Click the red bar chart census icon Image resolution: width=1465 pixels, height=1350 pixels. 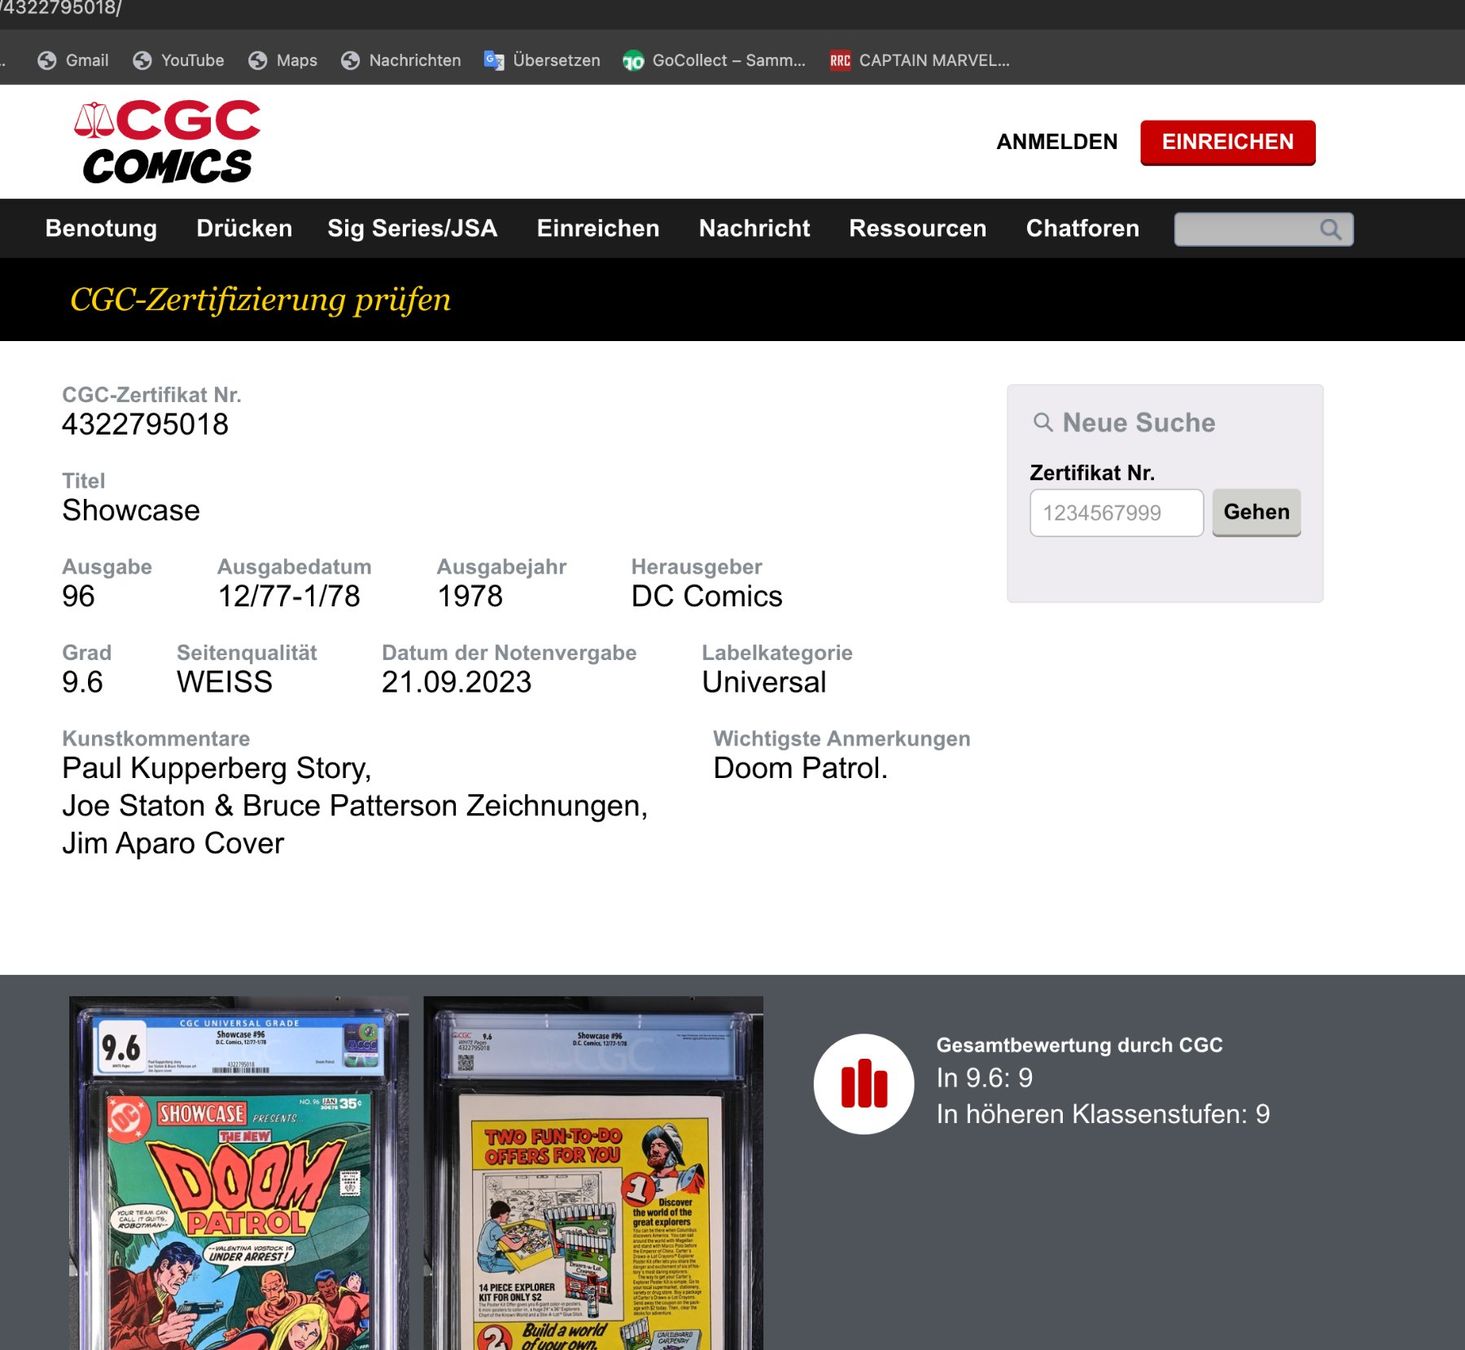(864, 1084)
